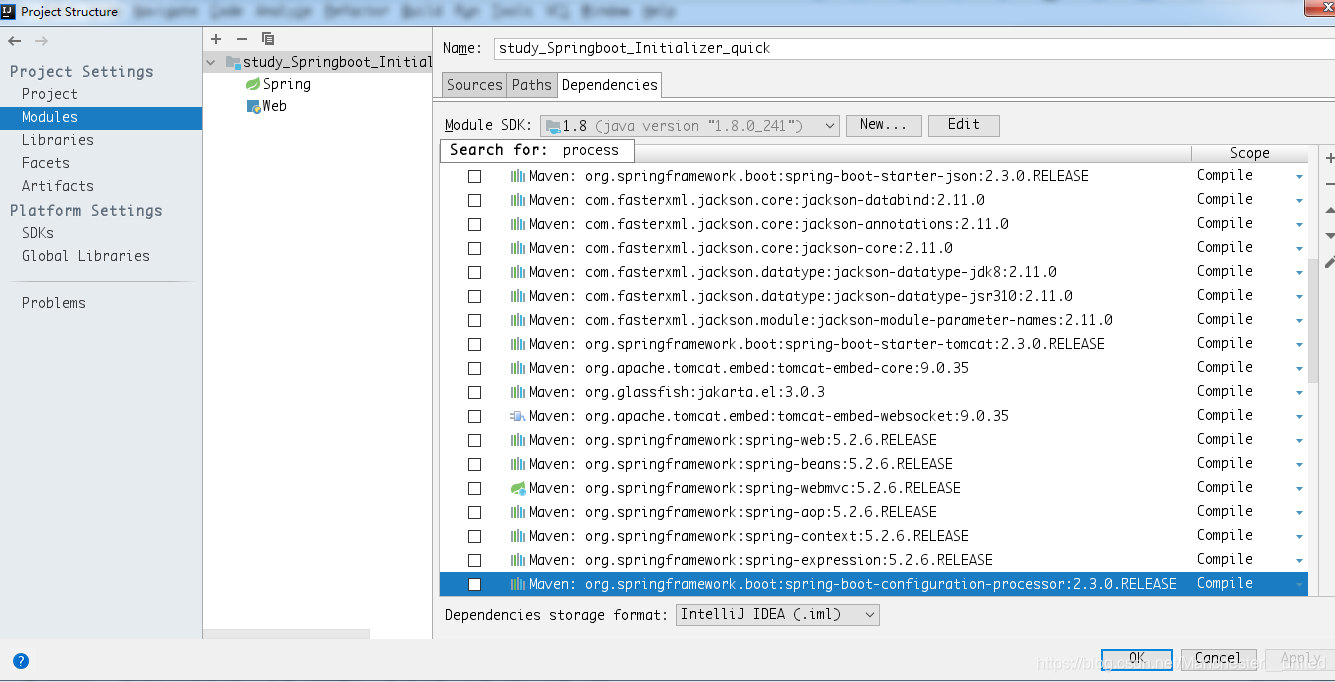This screenshot has height=682, width=1335.
Task: Open scope dropdown for jackson-core
Action: [x=1299, y=249]
